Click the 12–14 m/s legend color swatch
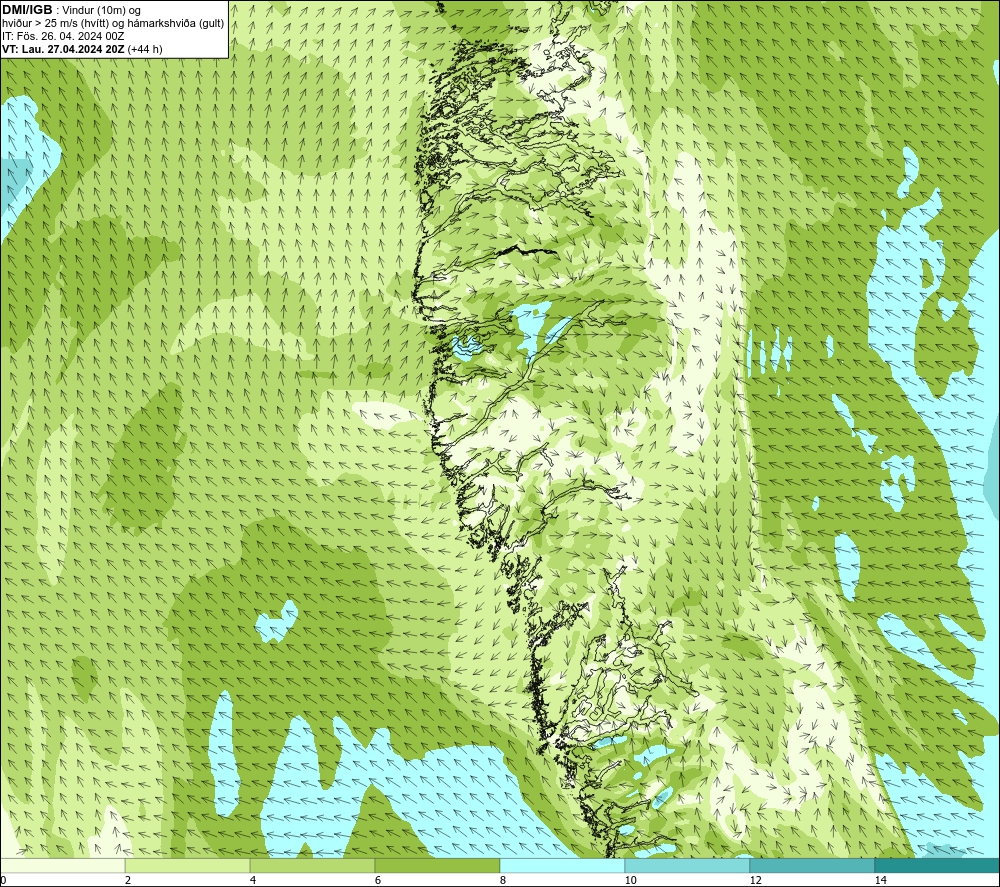 pos(812,865)
